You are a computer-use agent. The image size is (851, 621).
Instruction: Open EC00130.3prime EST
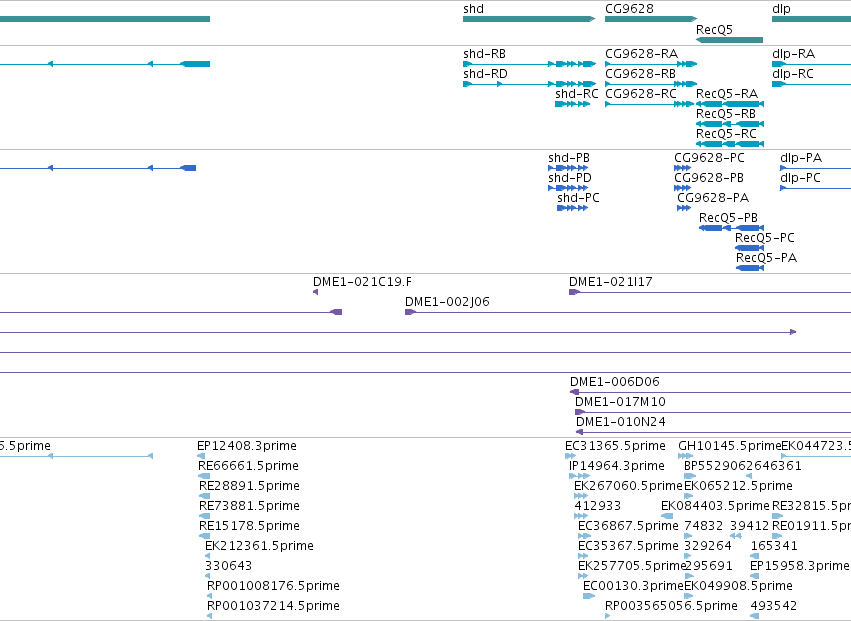pyautogui.click(x=633, y=587)
